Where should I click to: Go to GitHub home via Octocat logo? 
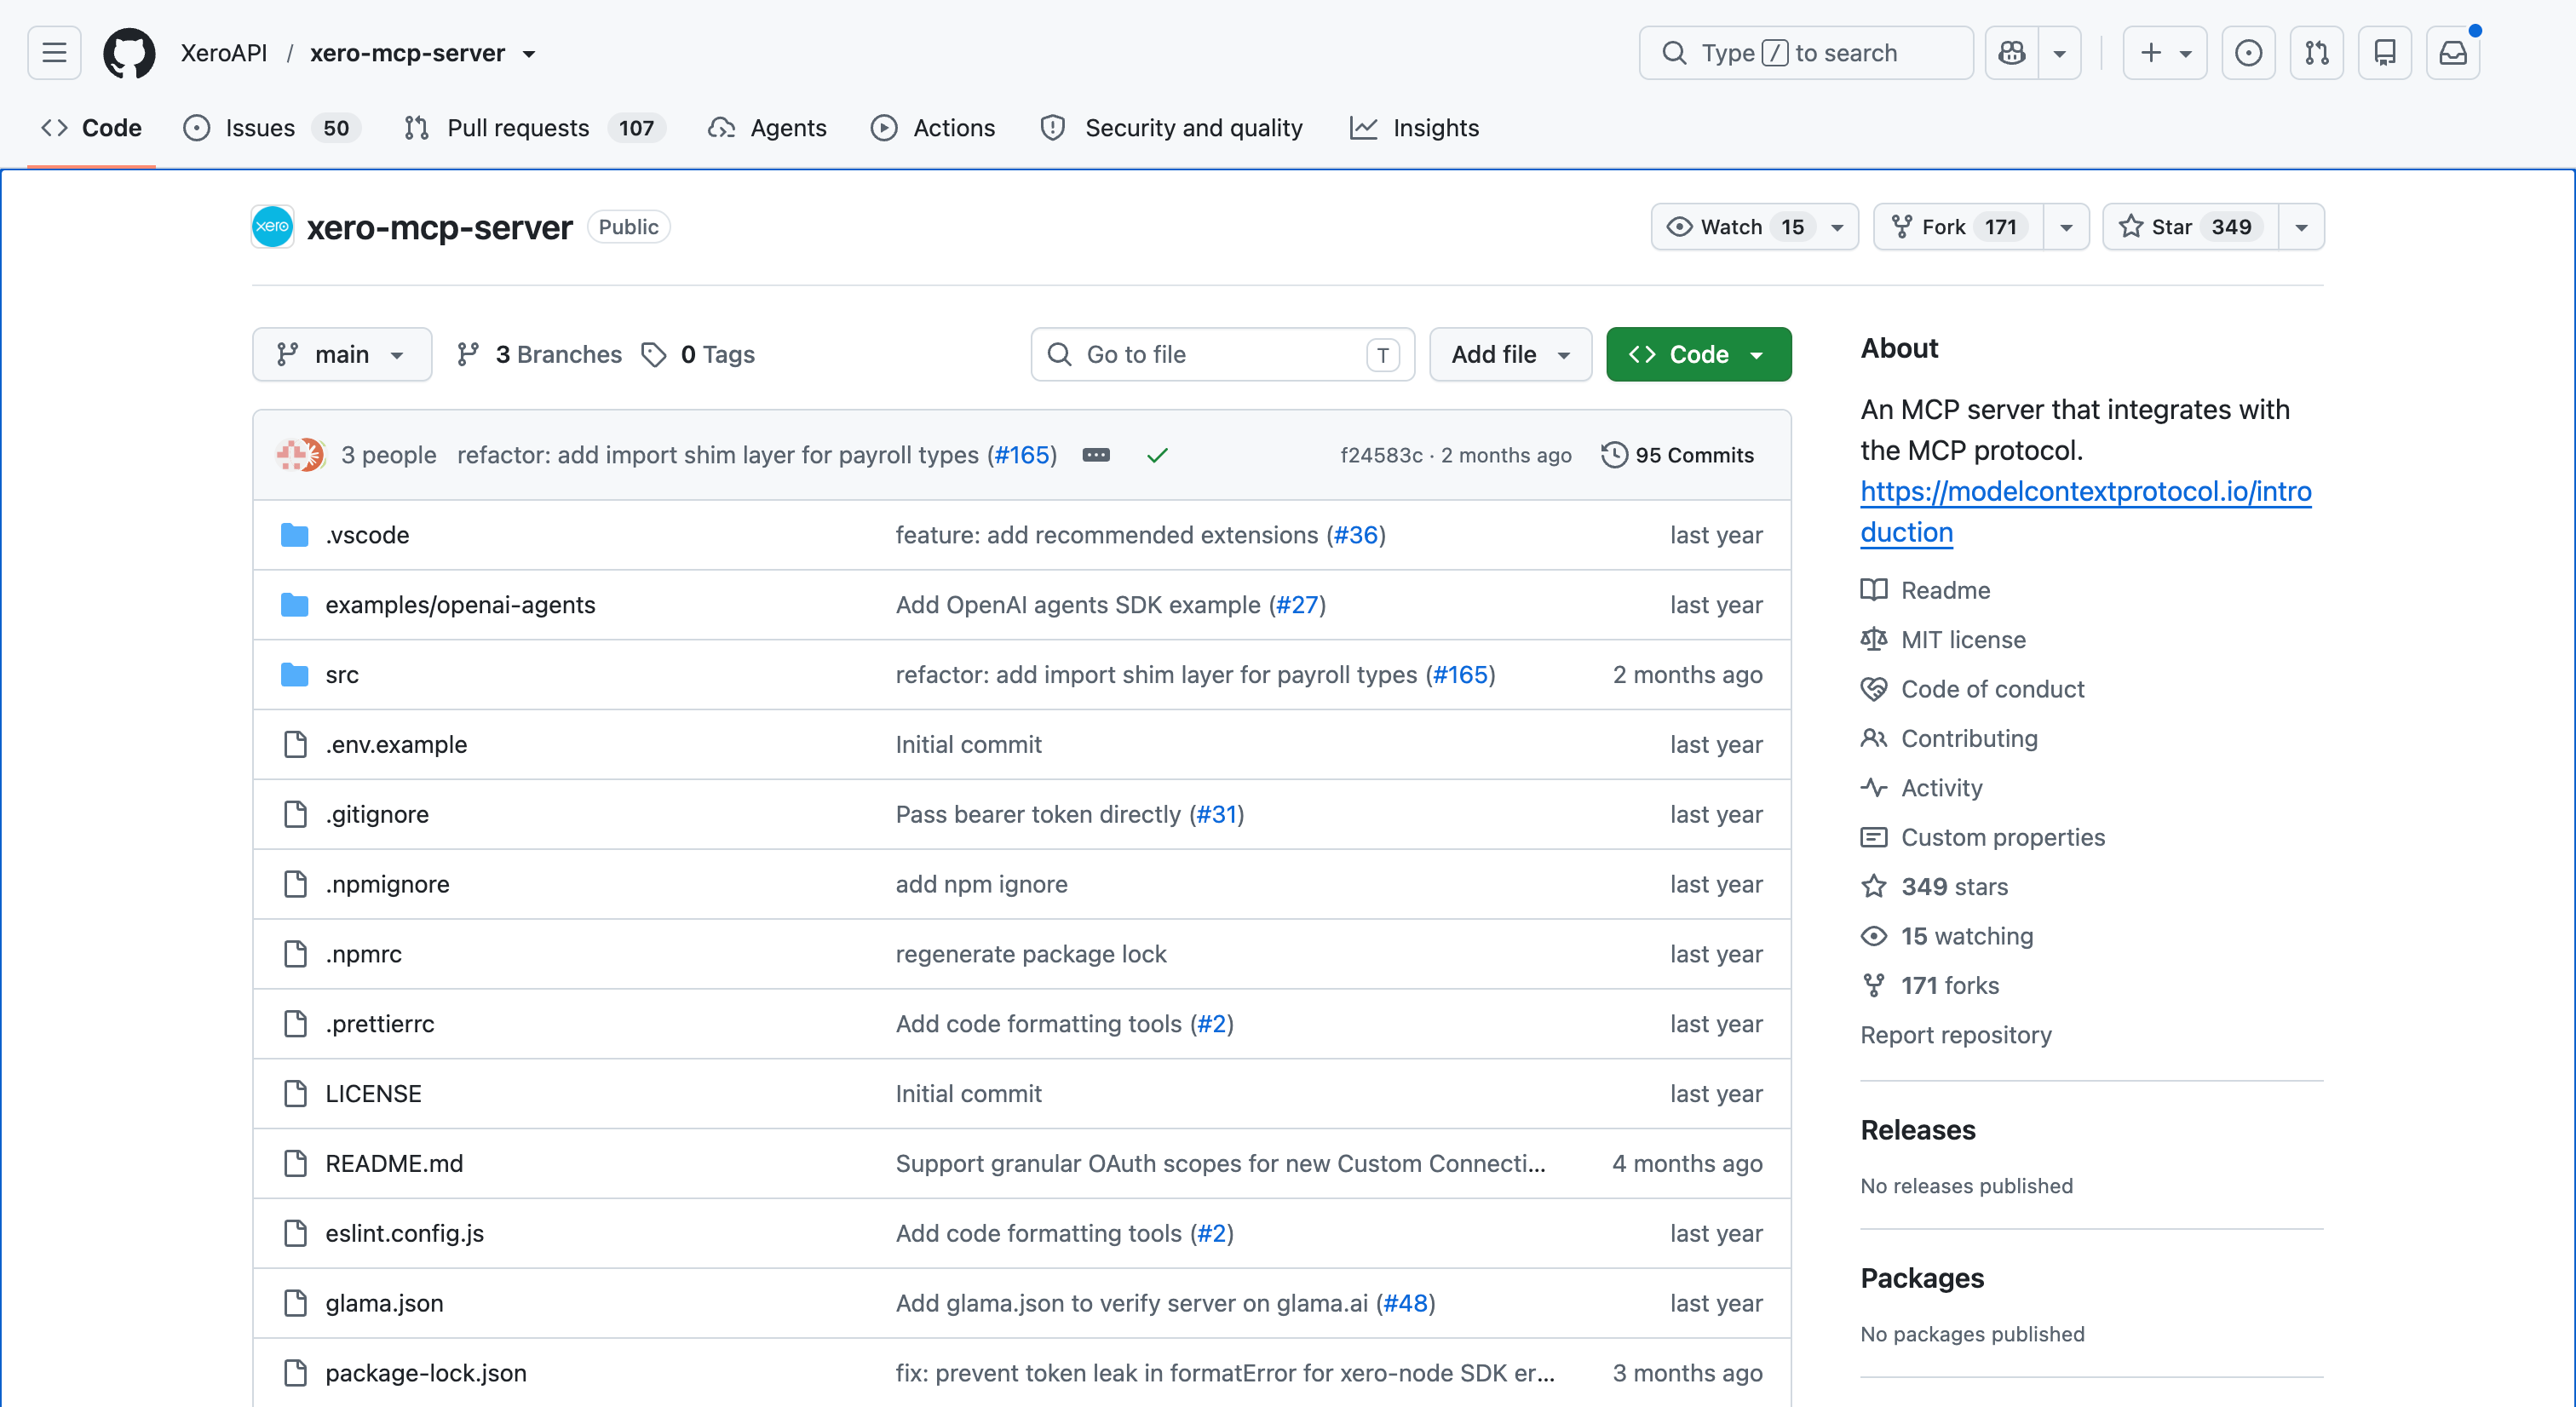[x=130, y=52]
